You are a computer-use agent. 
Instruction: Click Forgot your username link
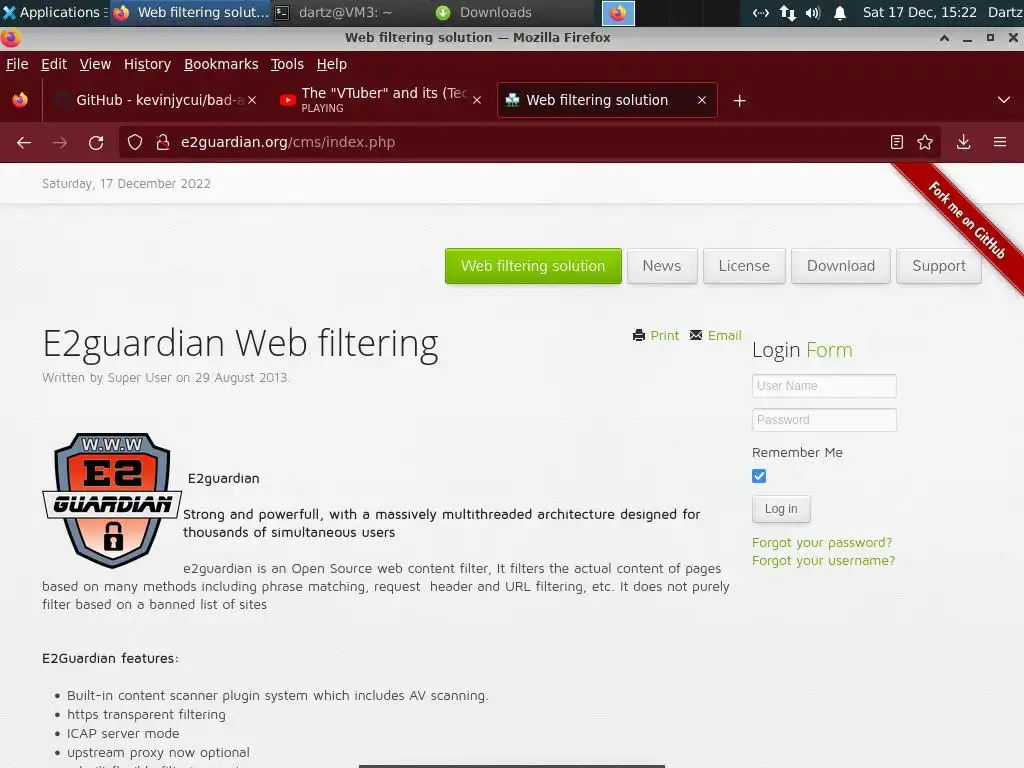[823, 561]
